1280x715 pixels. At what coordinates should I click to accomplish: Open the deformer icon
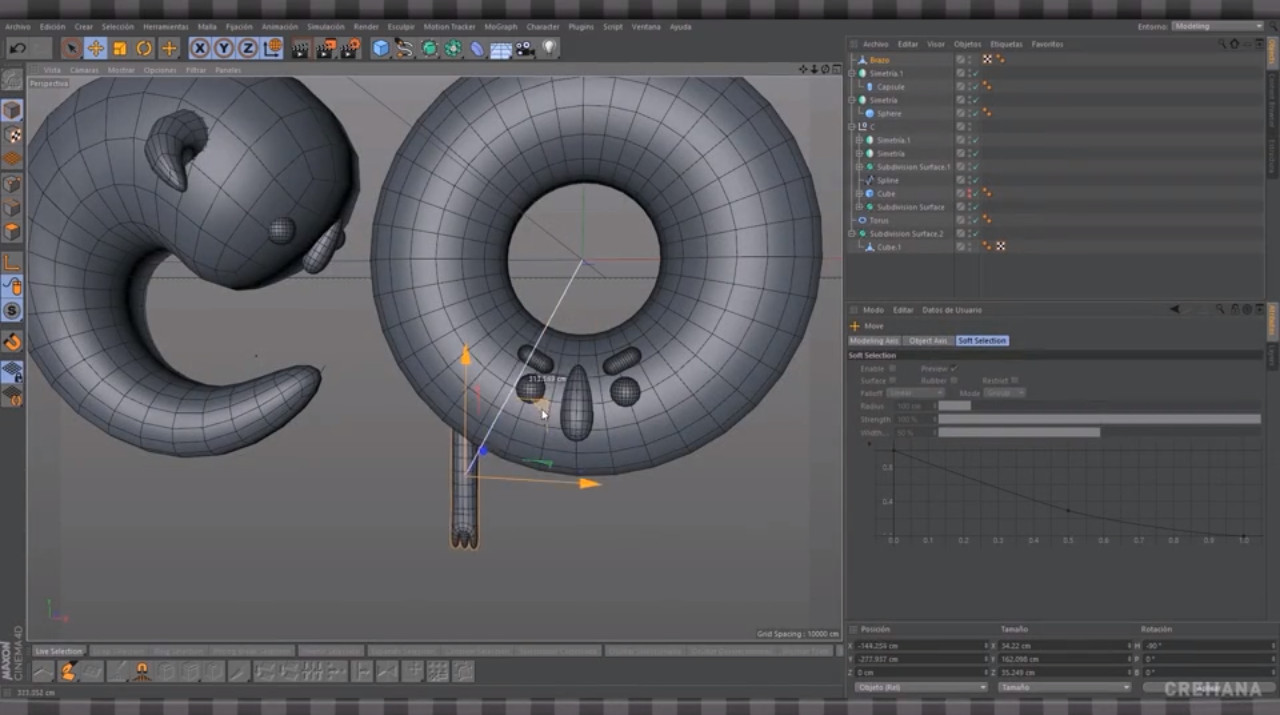[x=477, y=48]
